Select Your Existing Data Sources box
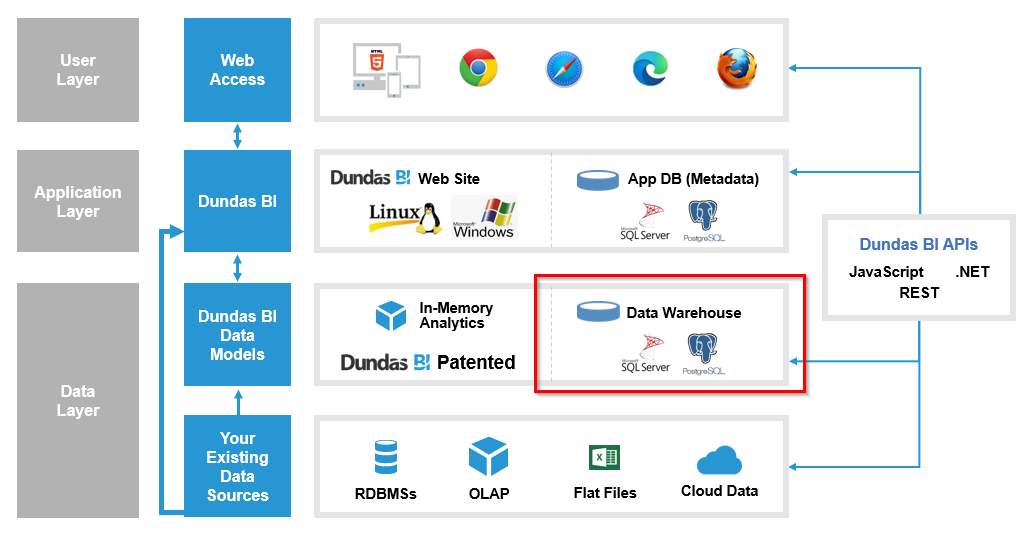This screenshot has width=1032, height=537. coord(237,466)
